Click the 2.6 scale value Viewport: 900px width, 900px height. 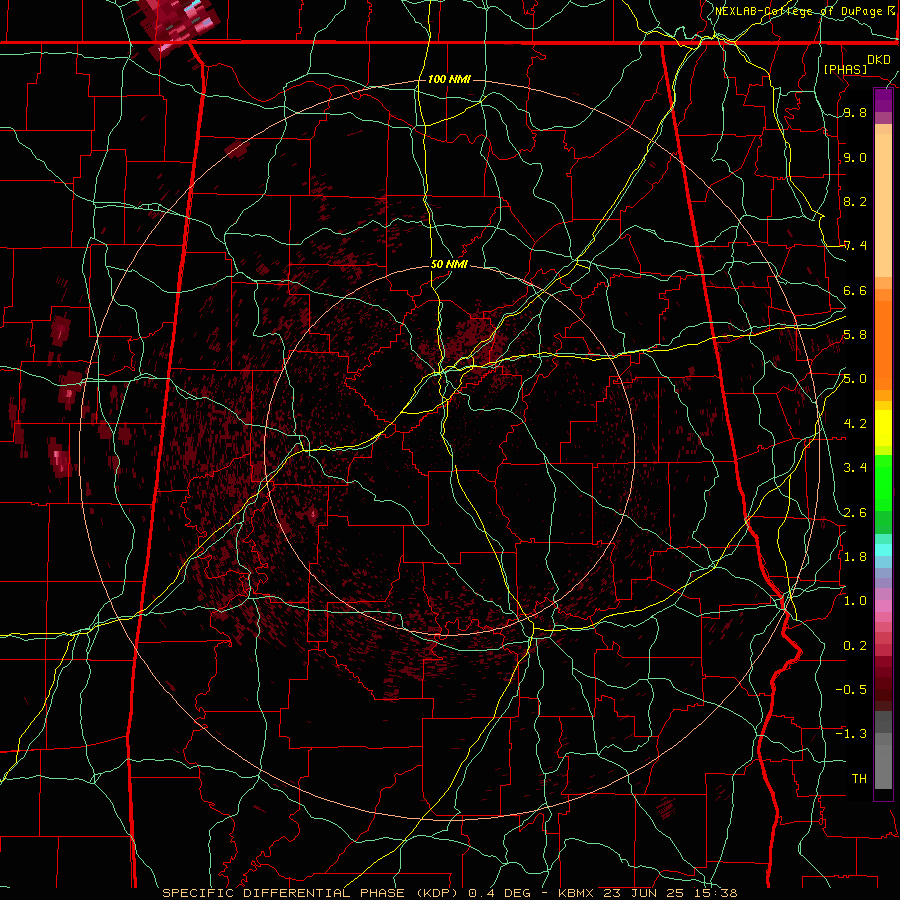tap(855, 513)
